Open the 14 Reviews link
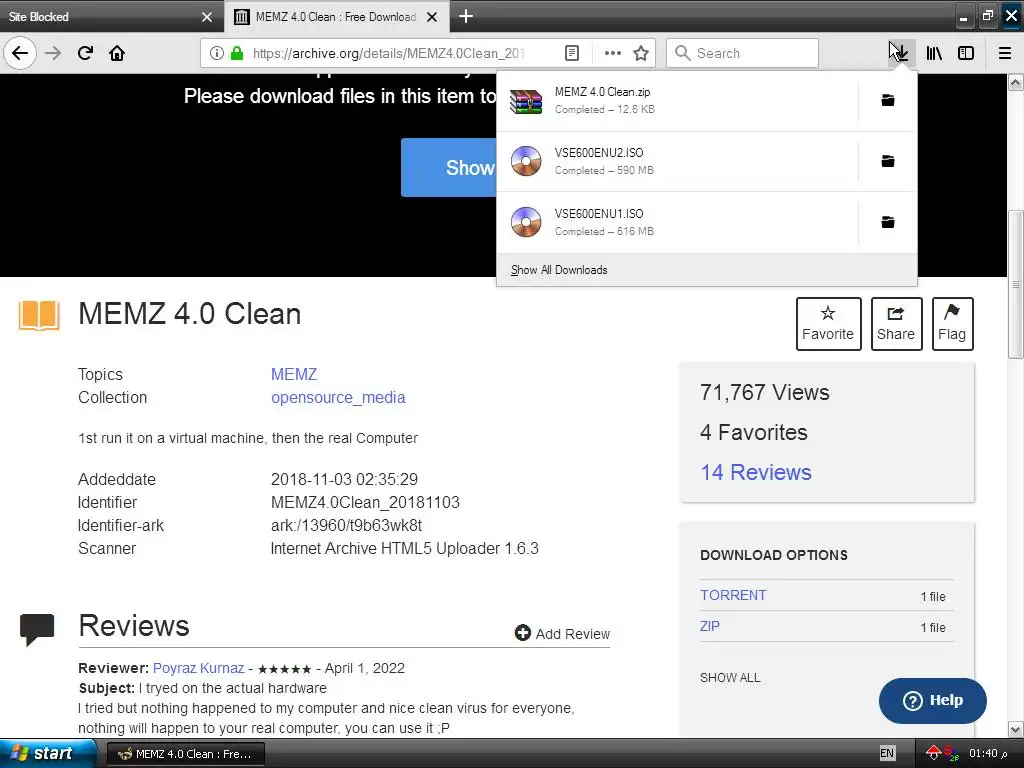 tap(756, 472)
